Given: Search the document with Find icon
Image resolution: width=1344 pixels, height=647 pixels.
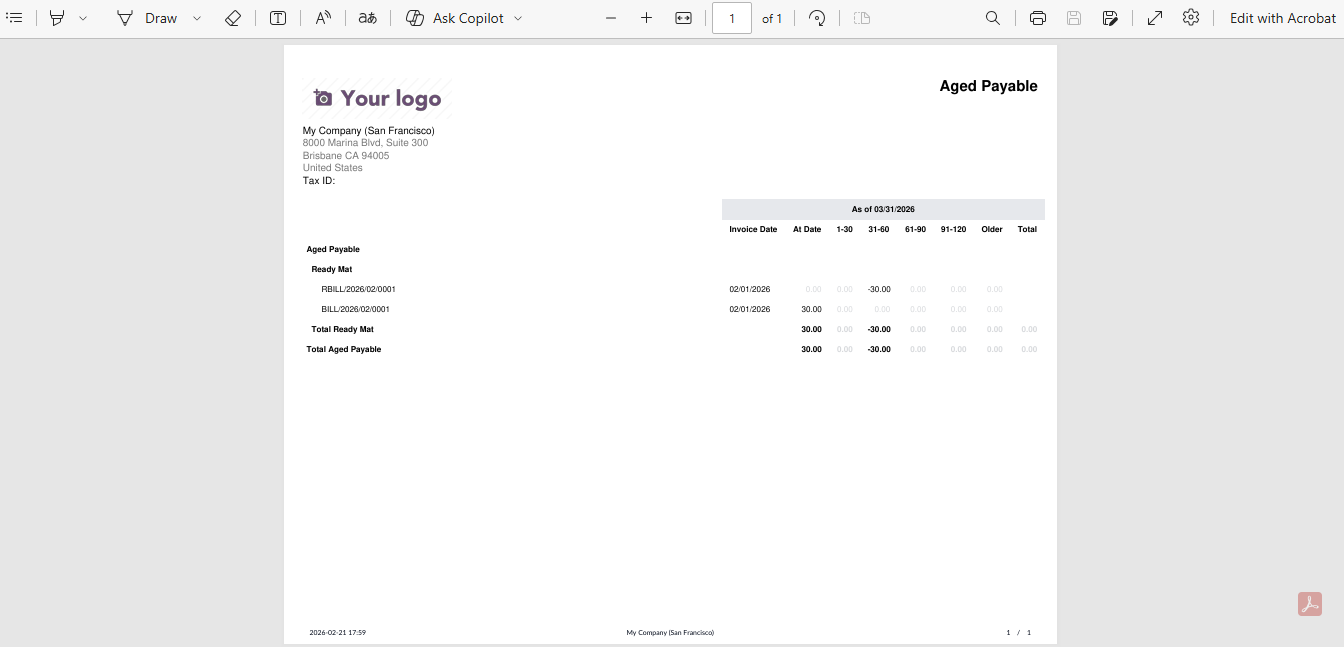Looking at the screenshot, I should click(993, 18).
